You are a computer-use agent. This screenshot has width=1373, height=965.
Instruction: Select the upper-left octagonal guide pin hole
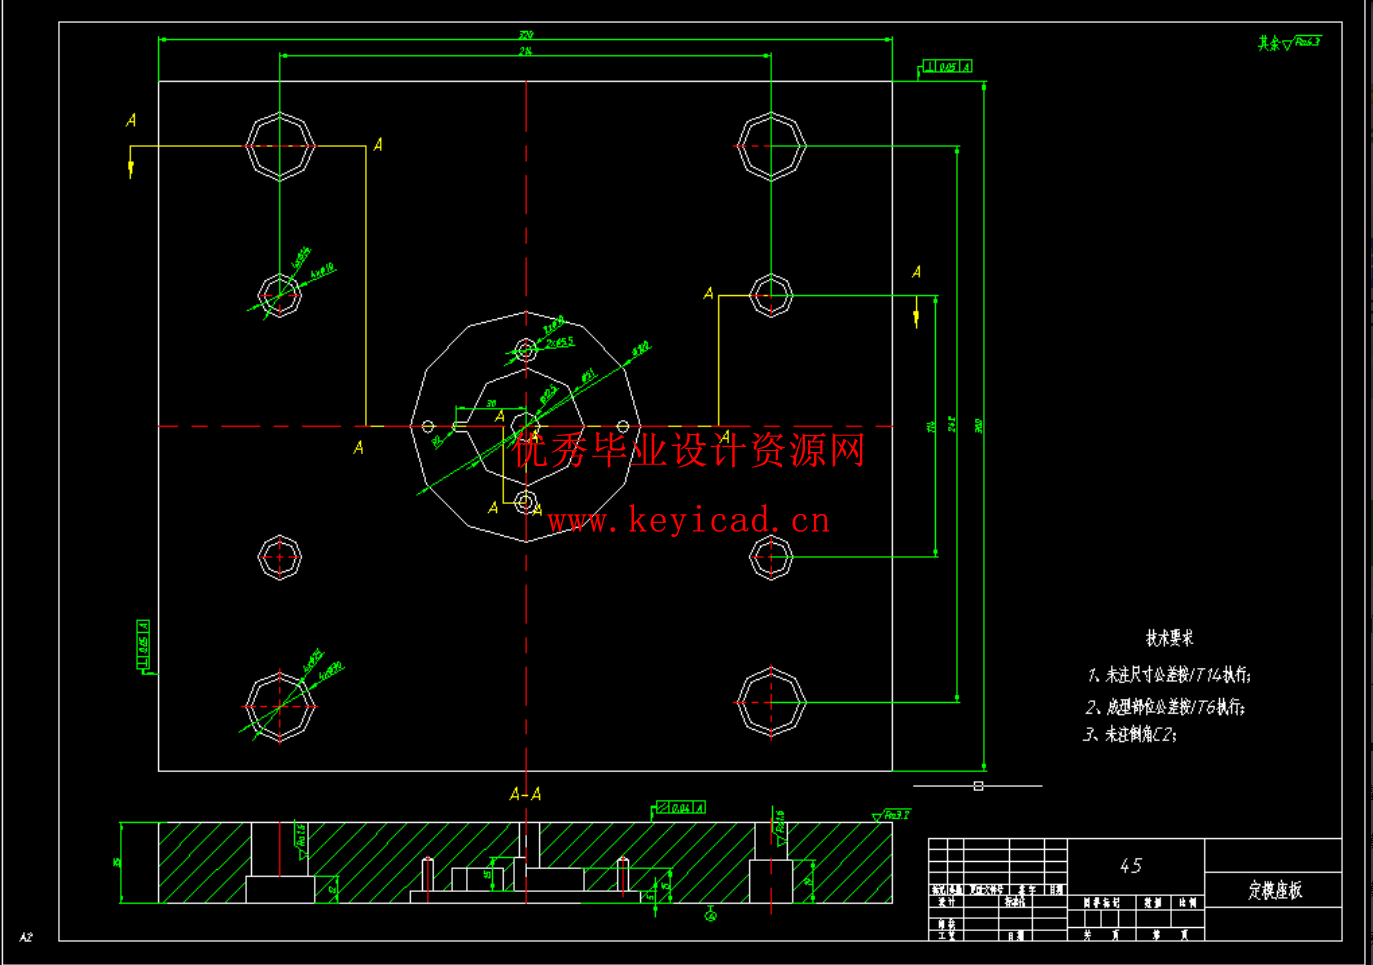click(x=278, y=146)
